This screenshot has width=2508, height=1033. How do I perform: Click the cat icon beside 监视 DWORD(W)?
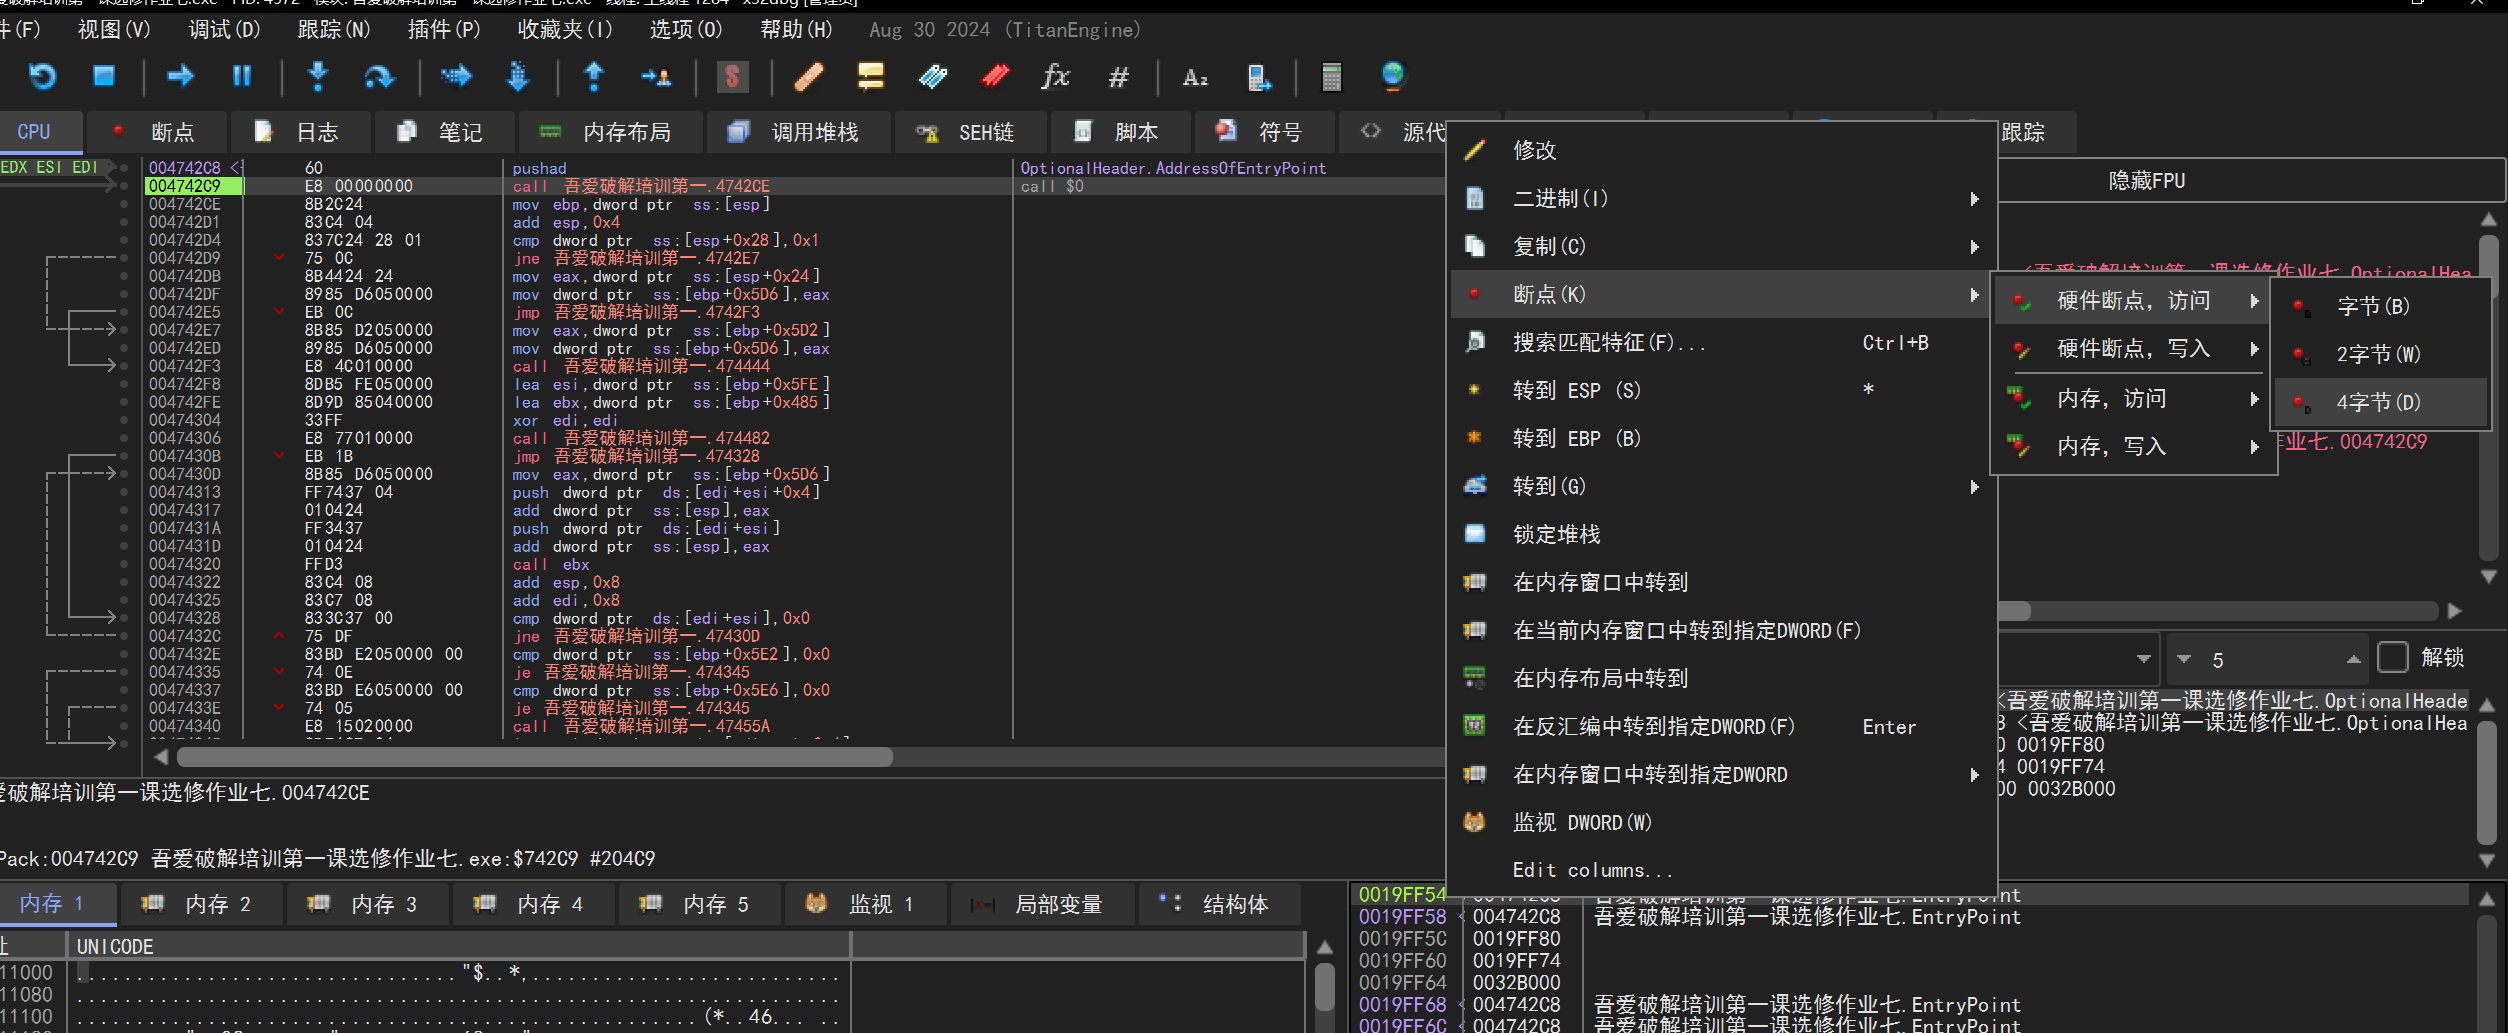coord(1475,822)
